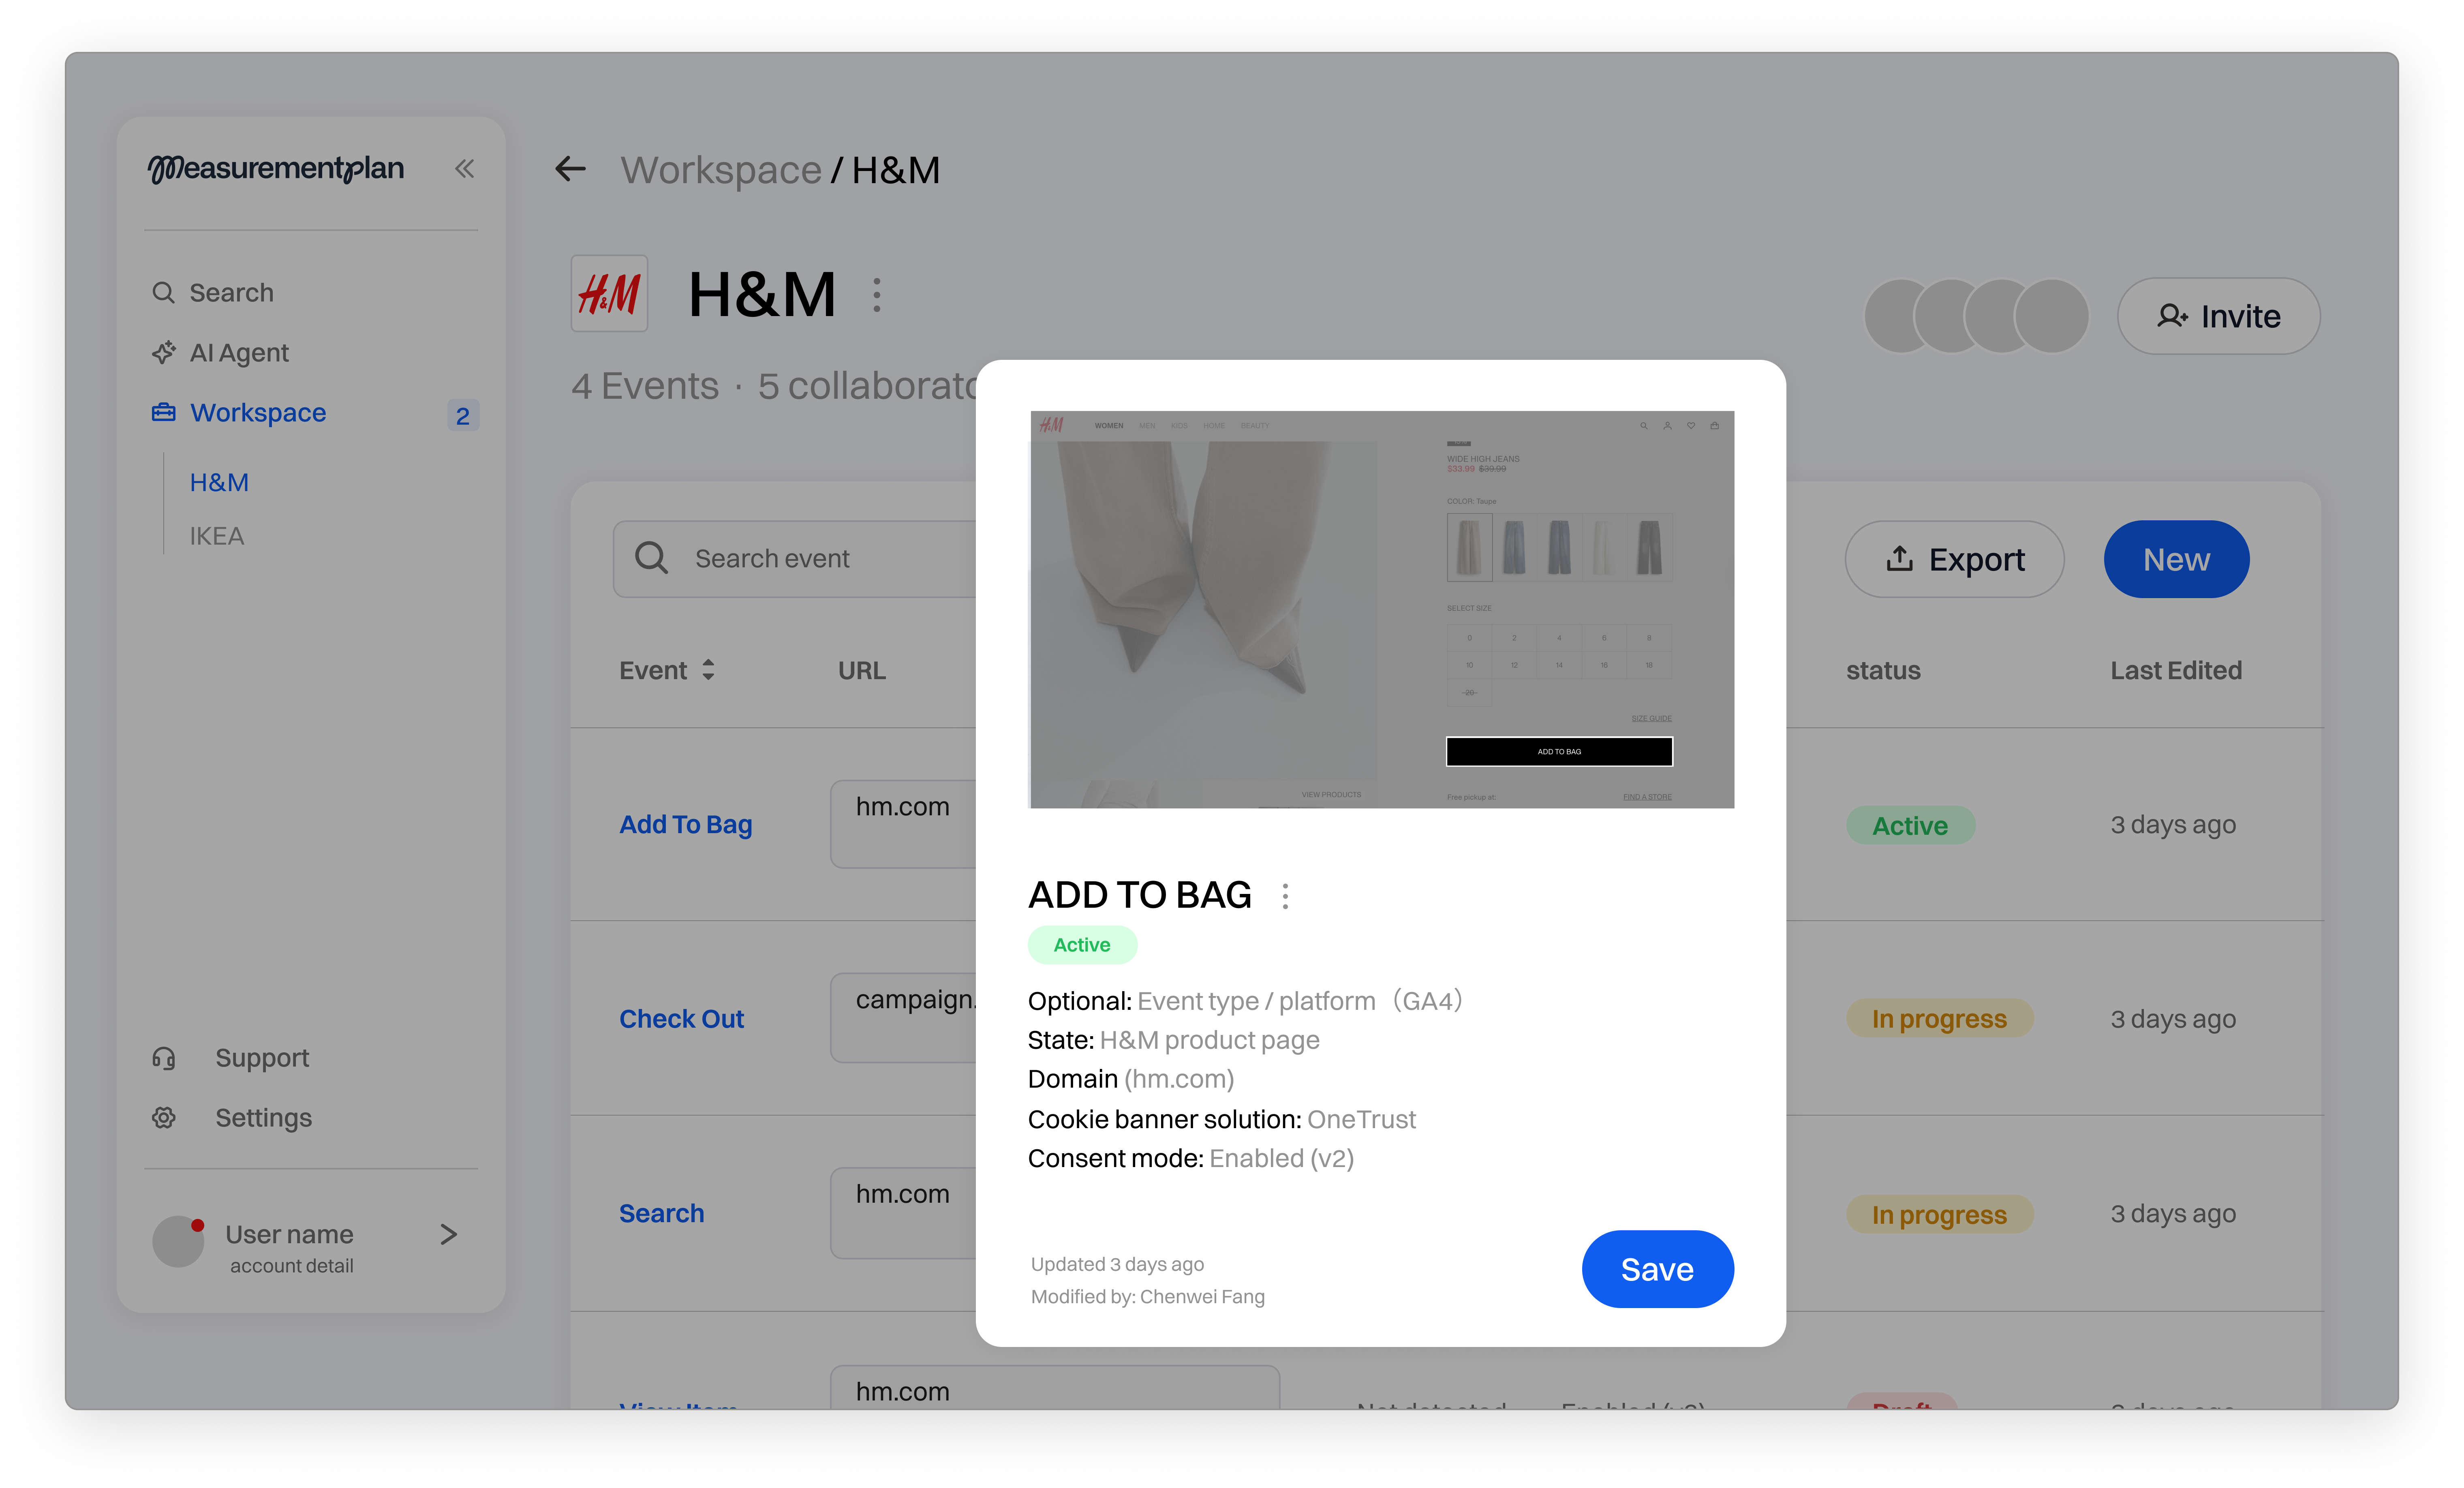
Task: Open H&M three-dot options menu
Action: click(877, 295)
